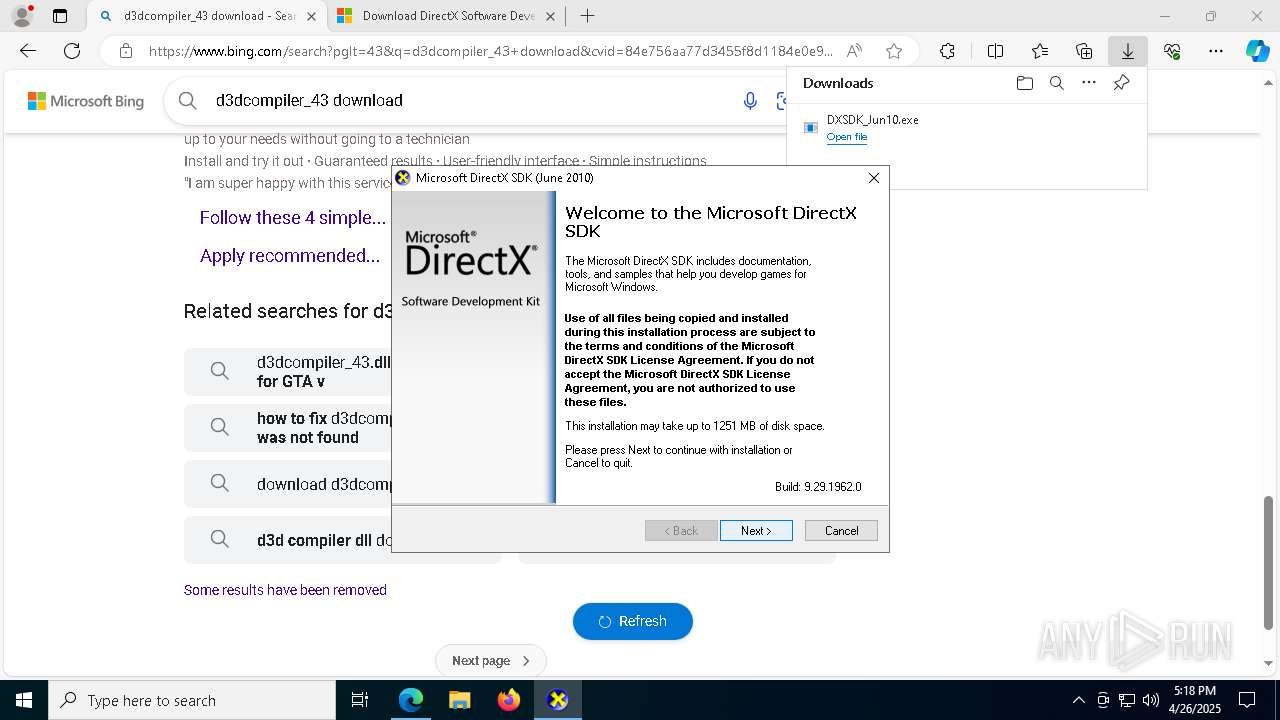Close the d3dcompiler_43 download tab
1280x720 pixels.
310,16
